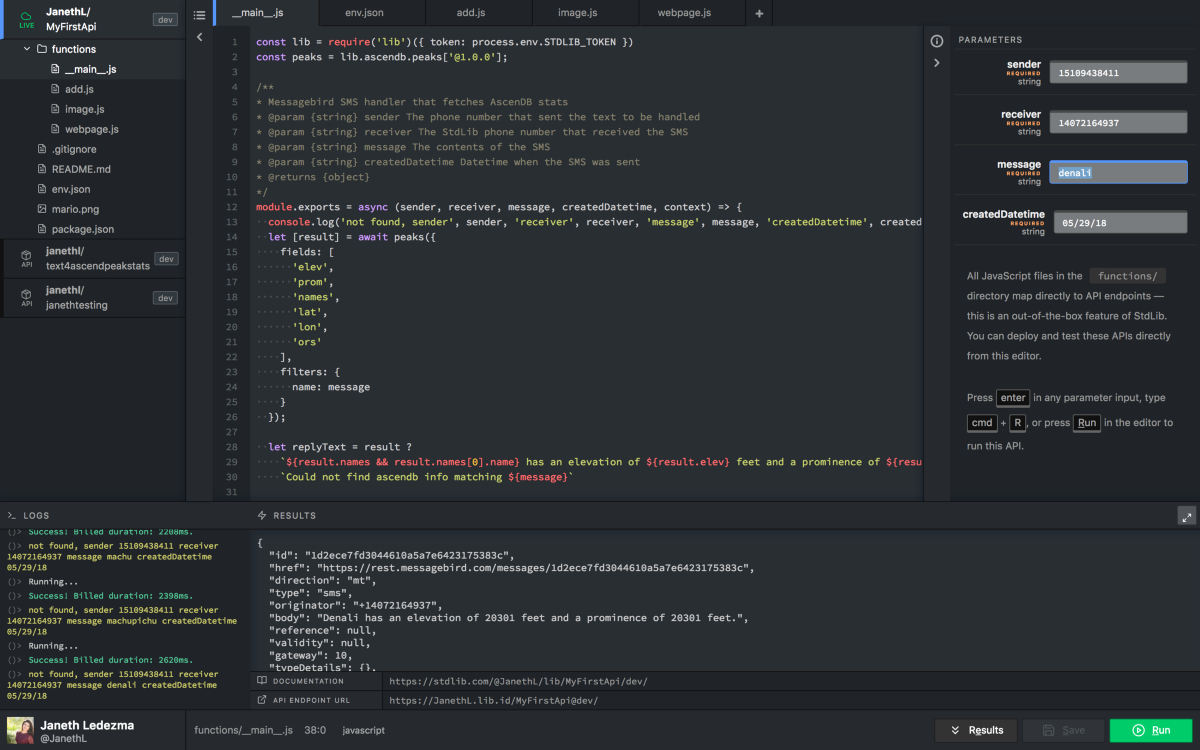
Task: Click the Documentation book icon
Action: pos(263,681)
